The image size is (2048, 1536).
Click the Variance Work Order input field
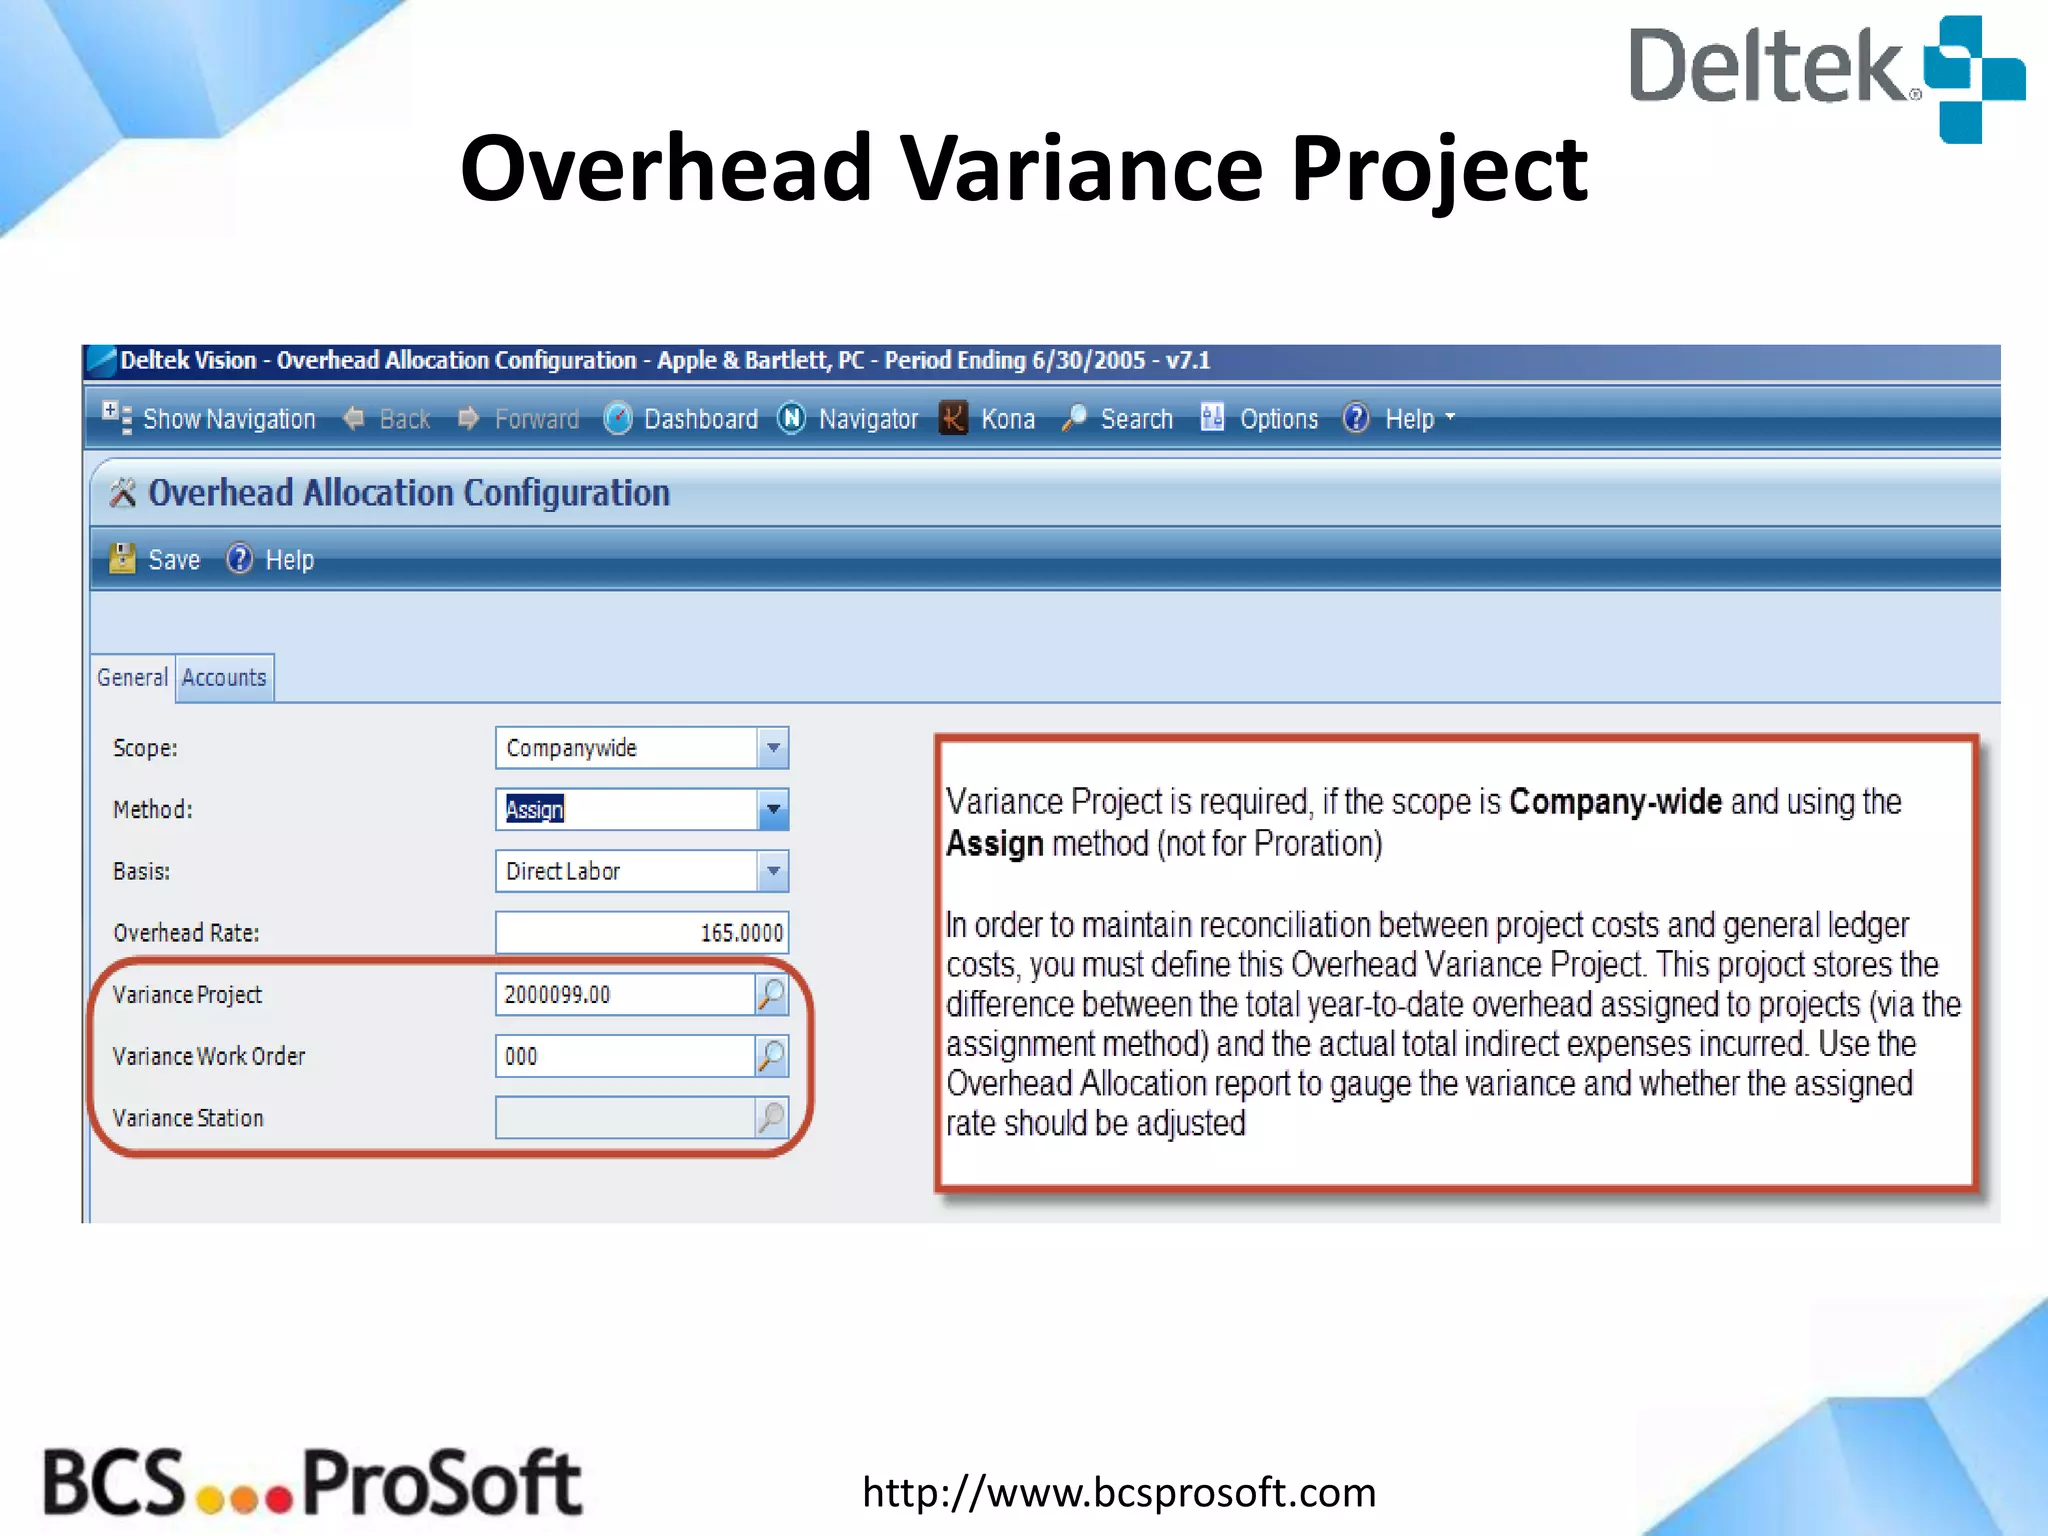coord(625,1056)
